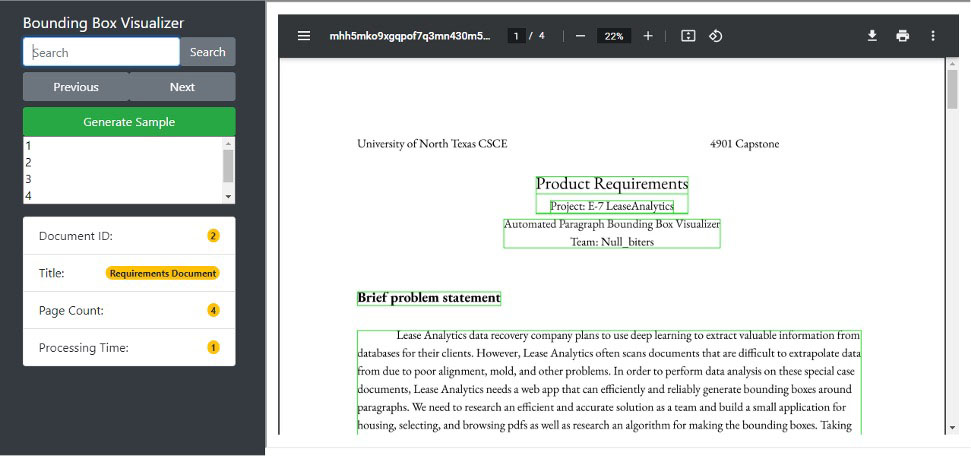
Task: Click the Search button
Action: (207, 52)
